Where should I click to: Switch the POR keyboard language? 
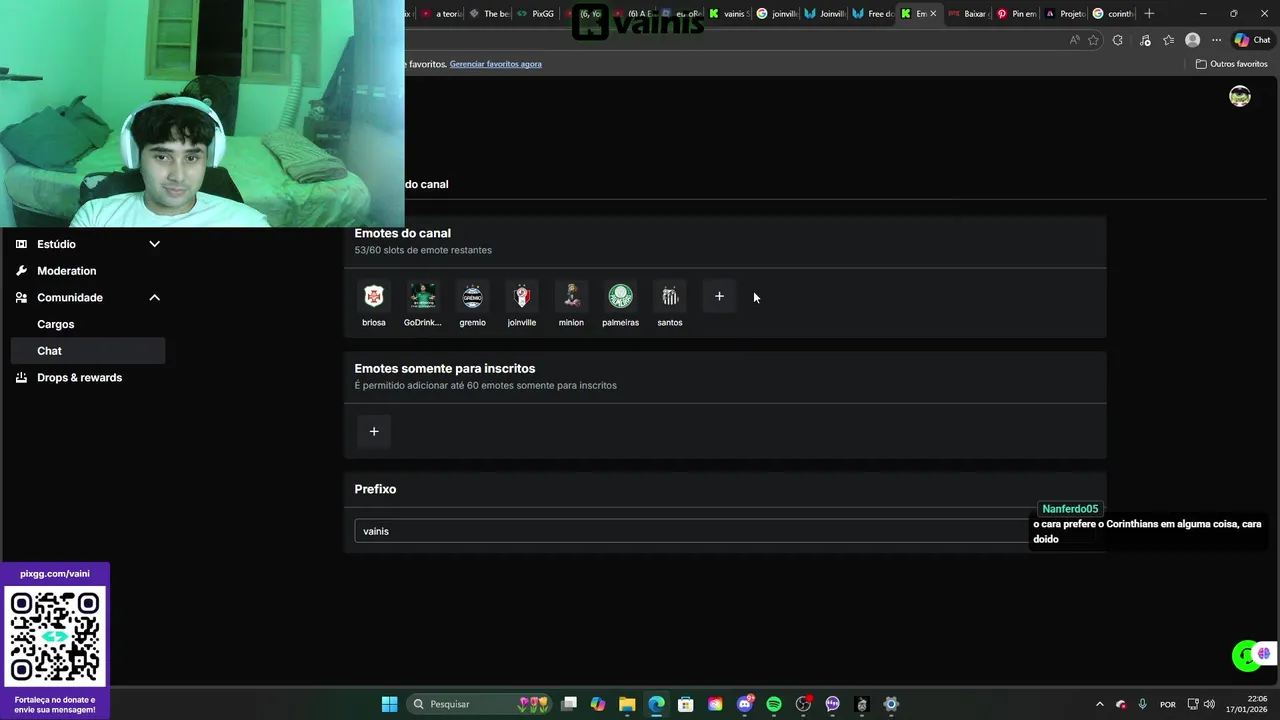coord(1167,704)
